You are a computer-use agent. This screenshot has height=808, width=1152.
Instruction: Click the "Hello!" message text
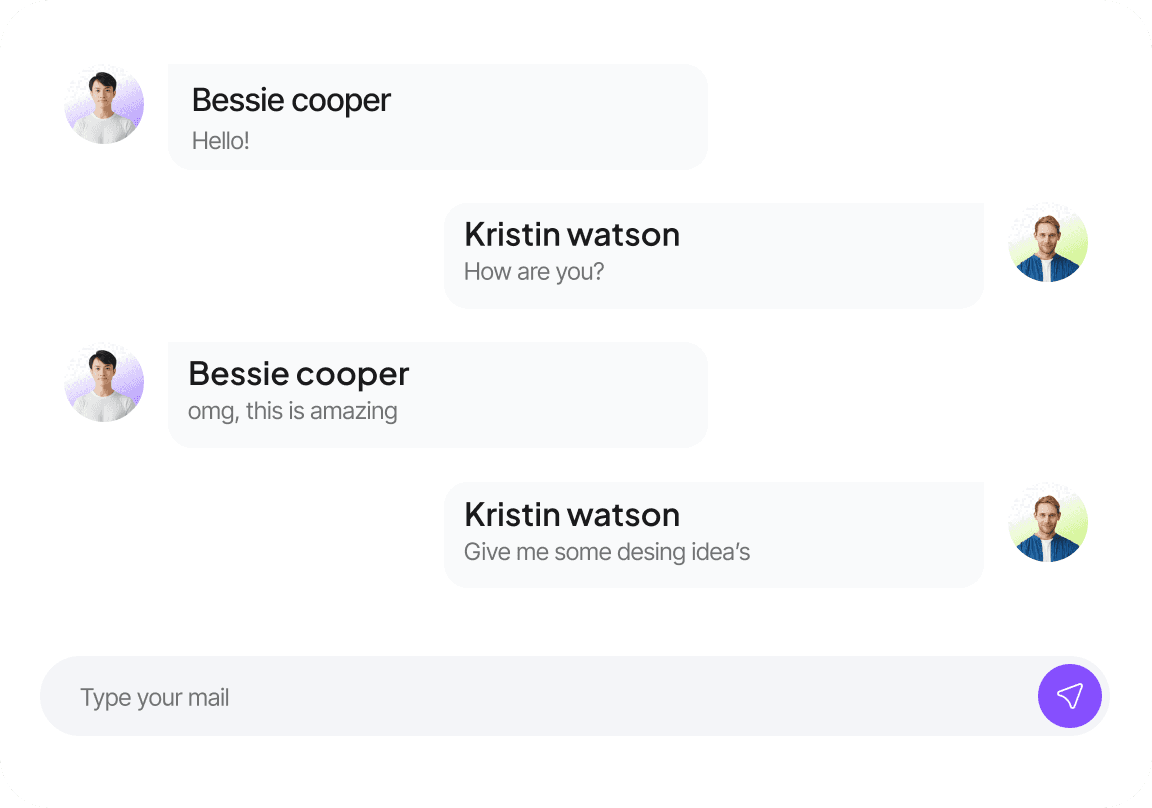click(220, 141)
